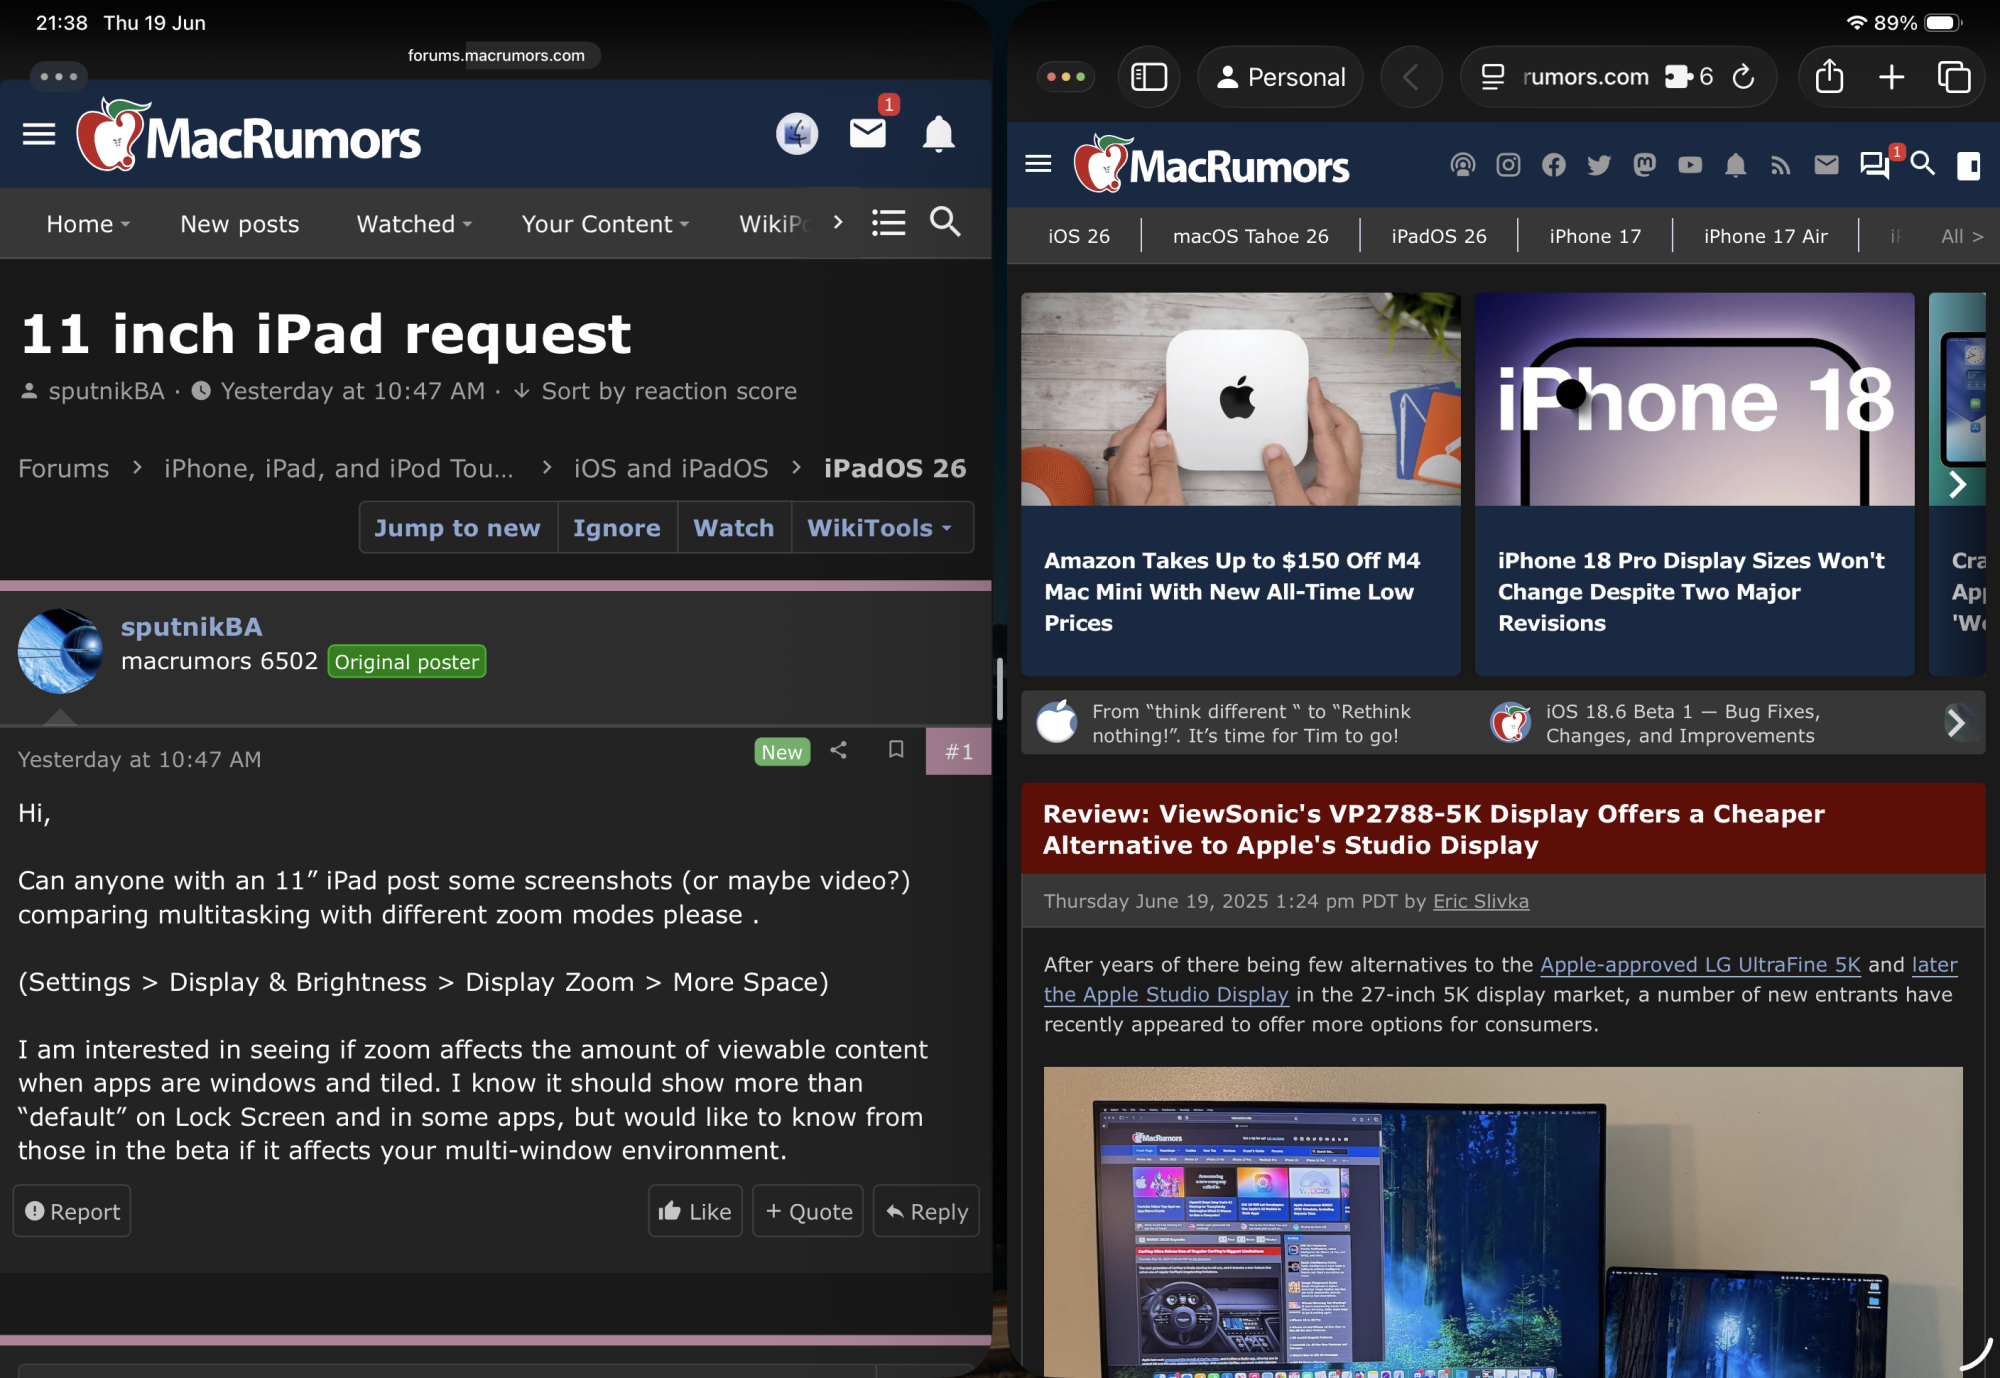
Task: Open Amazon M4 Mac Mini article thumbnail
Action: pyautogui.click(x=1240, y=399)
